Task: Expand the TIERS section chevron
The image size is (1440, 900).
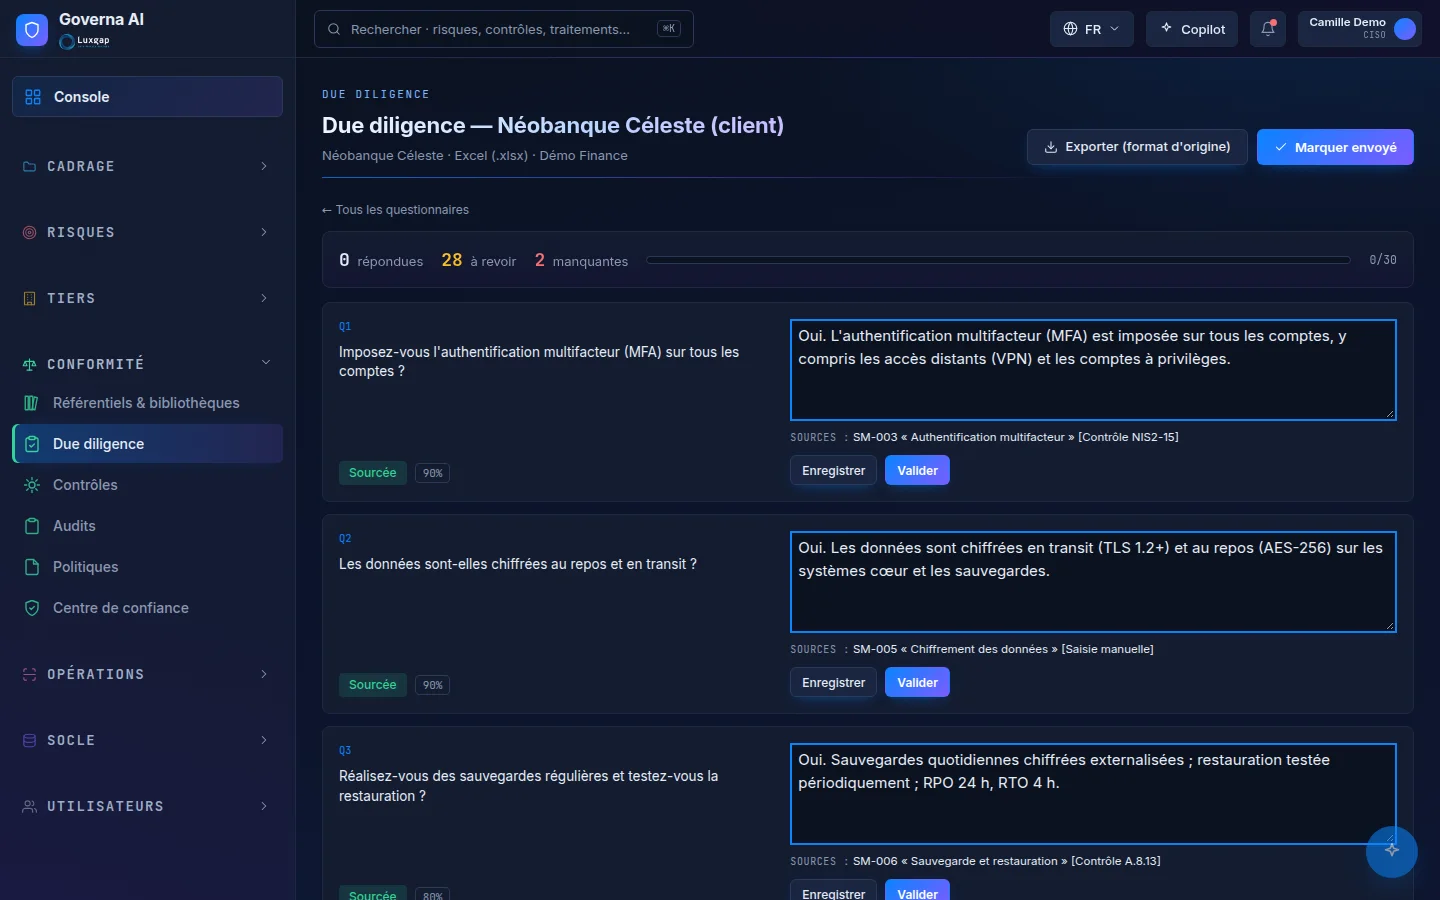Action: [264, 298]
